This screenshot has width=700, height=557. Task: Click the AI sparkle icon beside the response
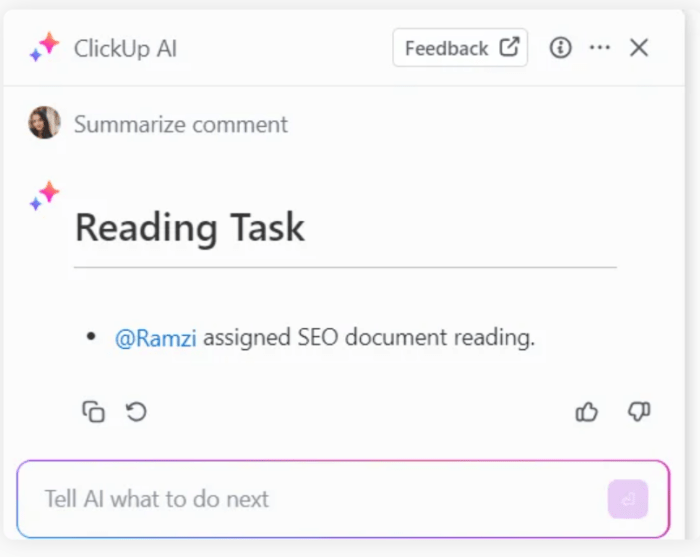tap(44, 196)
